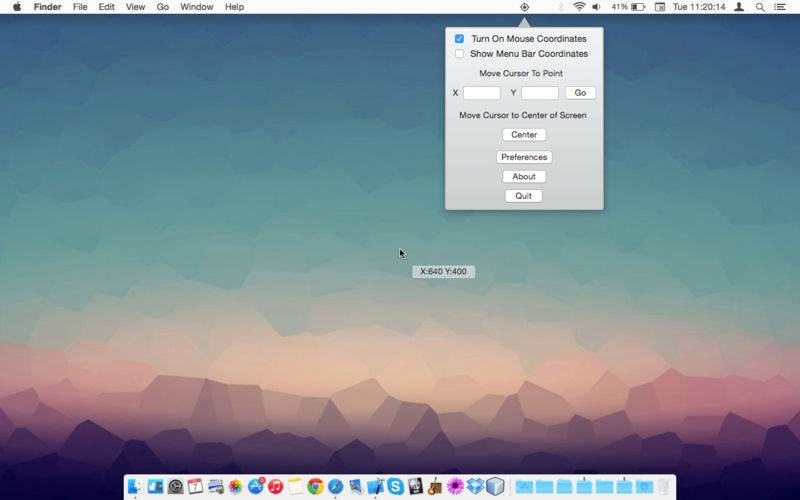The width and height of the screenshot is (800, 500).
Task: Open the Apple menu
Action: (17, 7)
